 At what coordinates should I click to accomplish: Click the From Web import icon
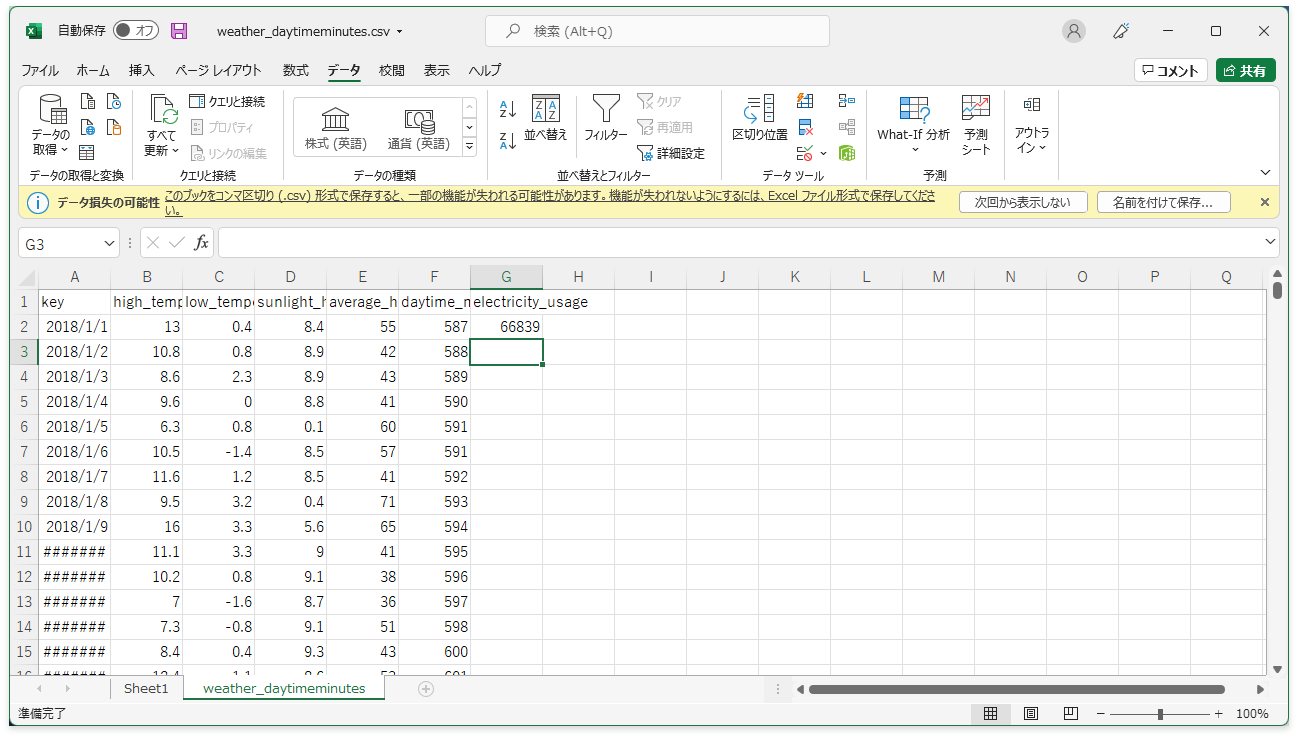[x=88, y=127]
